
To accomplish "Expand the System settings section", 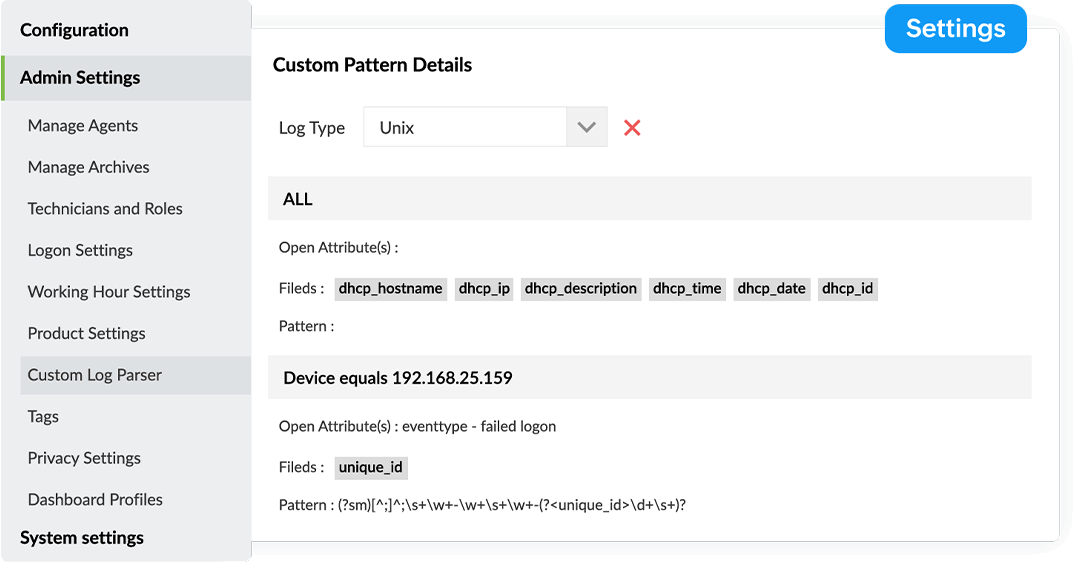I will pos(82,538).
